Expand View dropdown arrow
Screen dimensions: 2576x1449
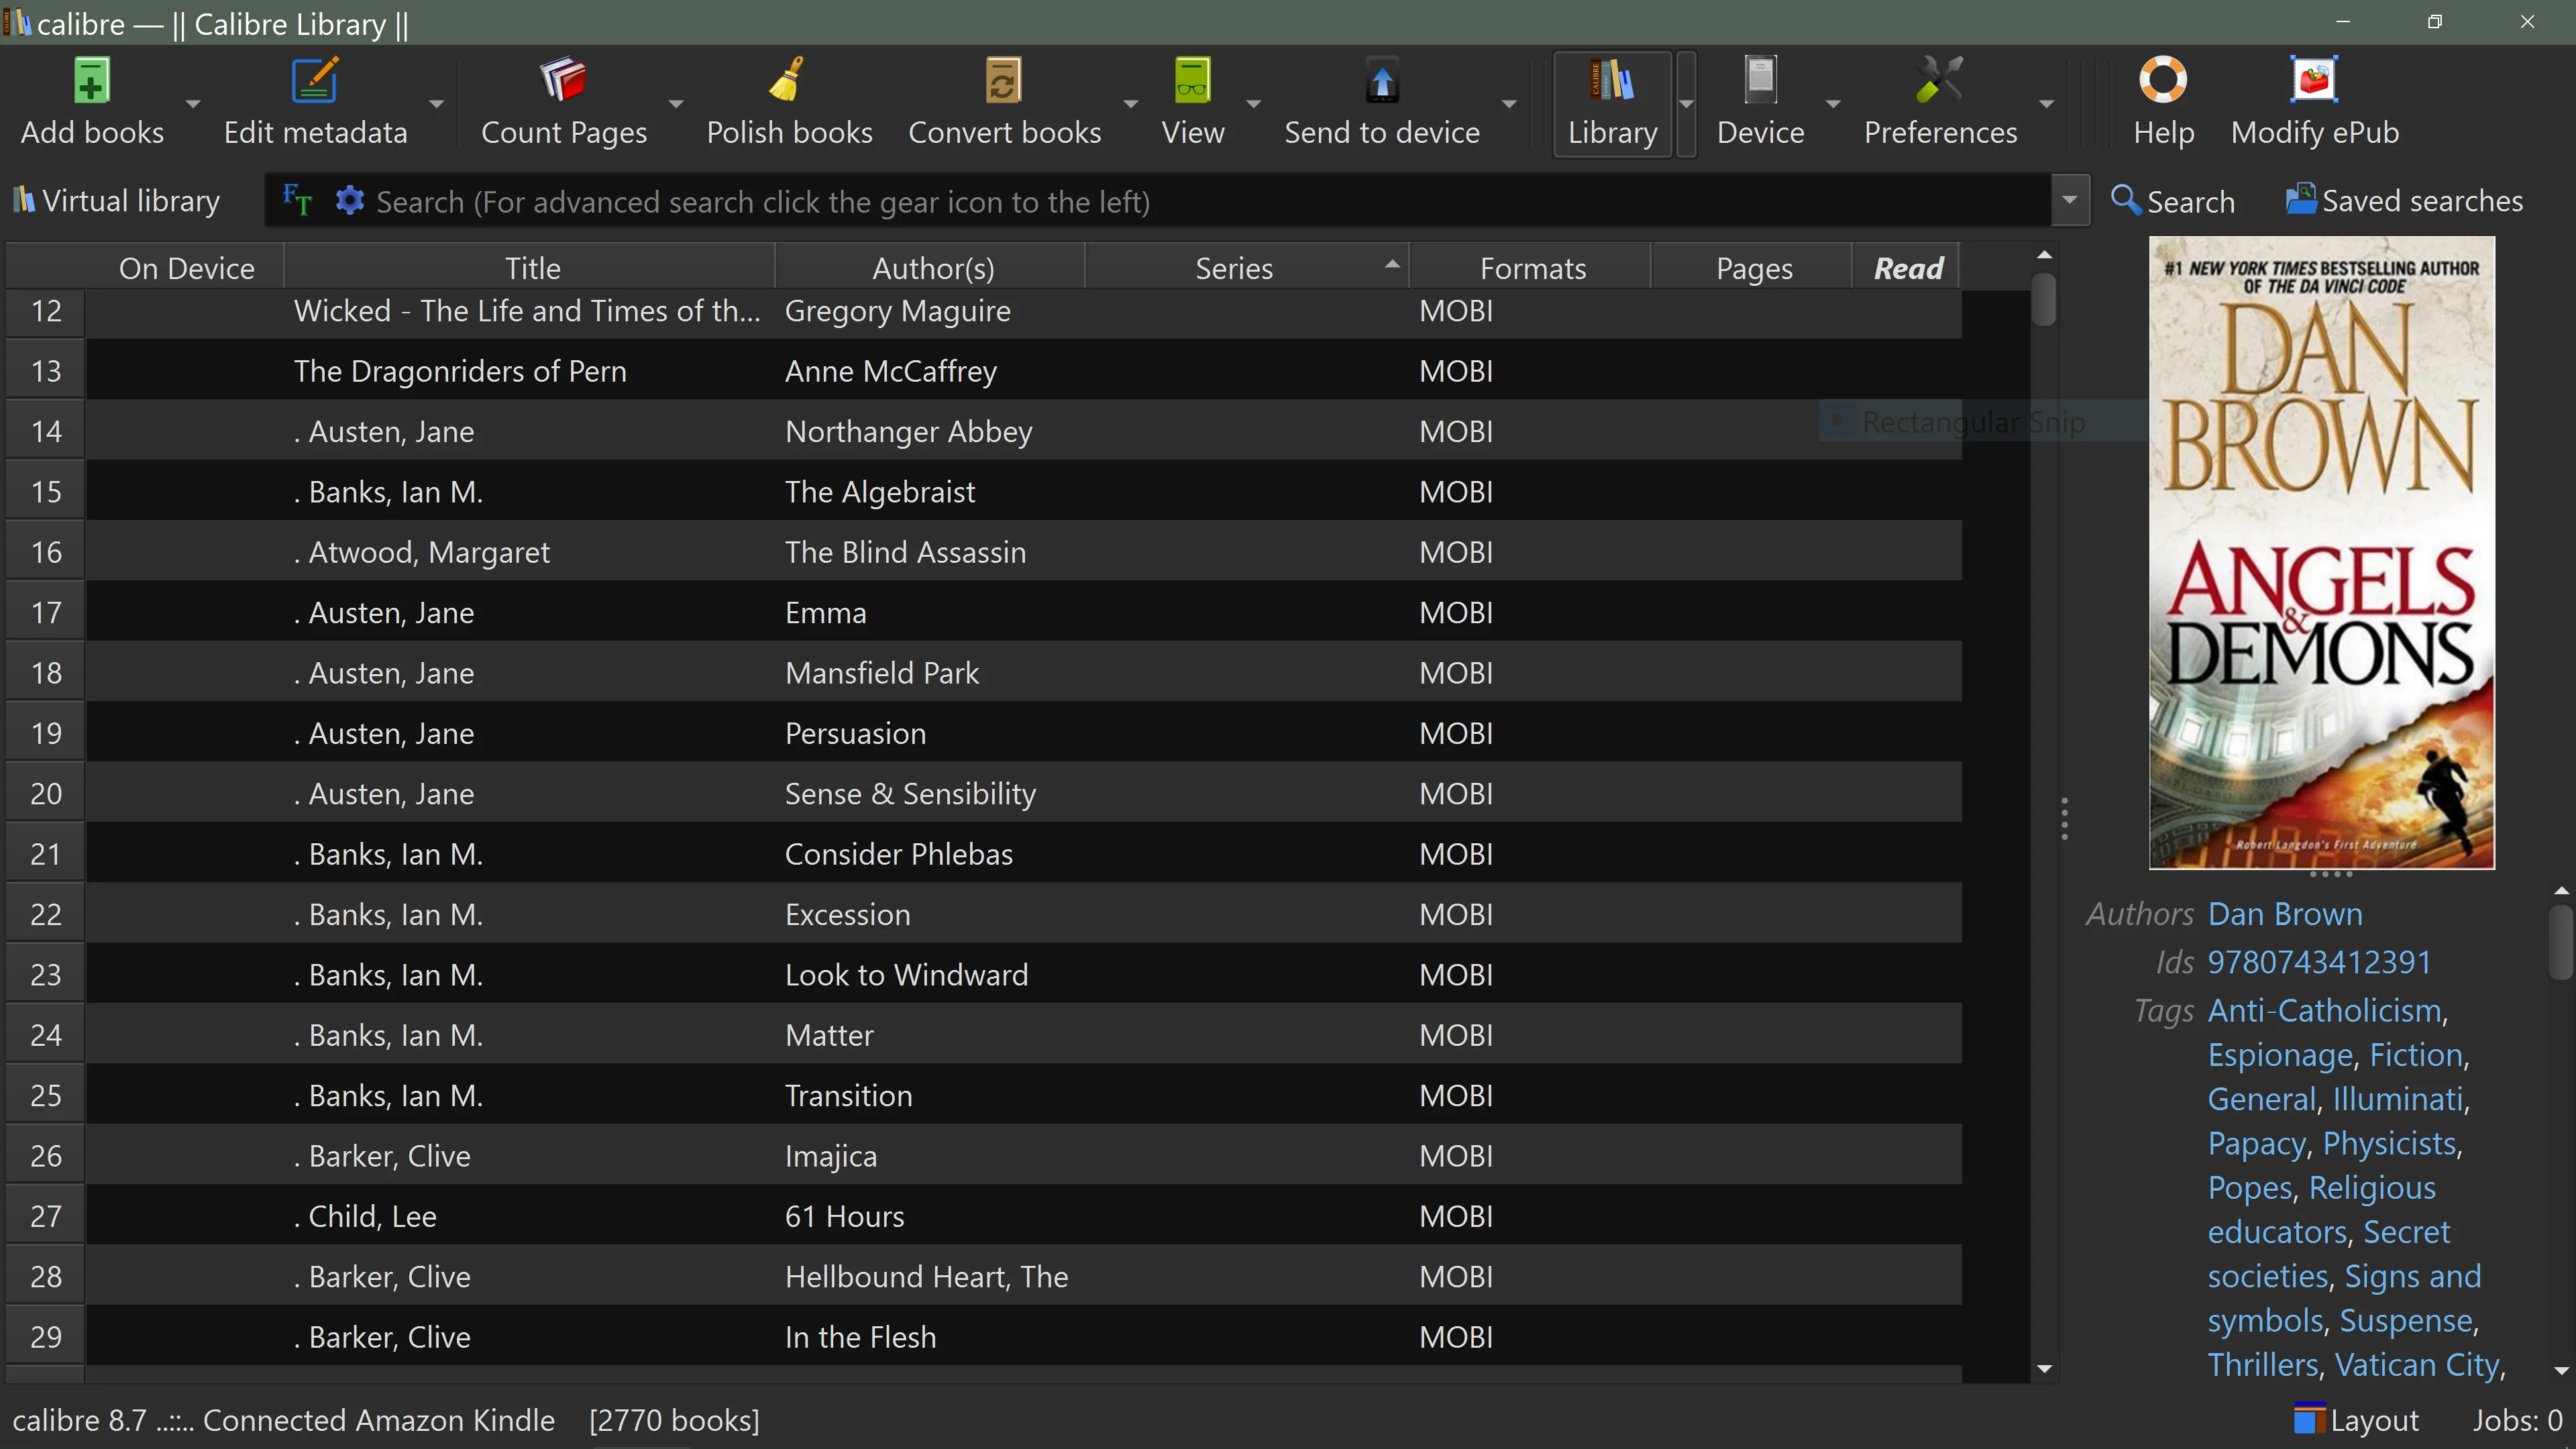[1253, 104]
